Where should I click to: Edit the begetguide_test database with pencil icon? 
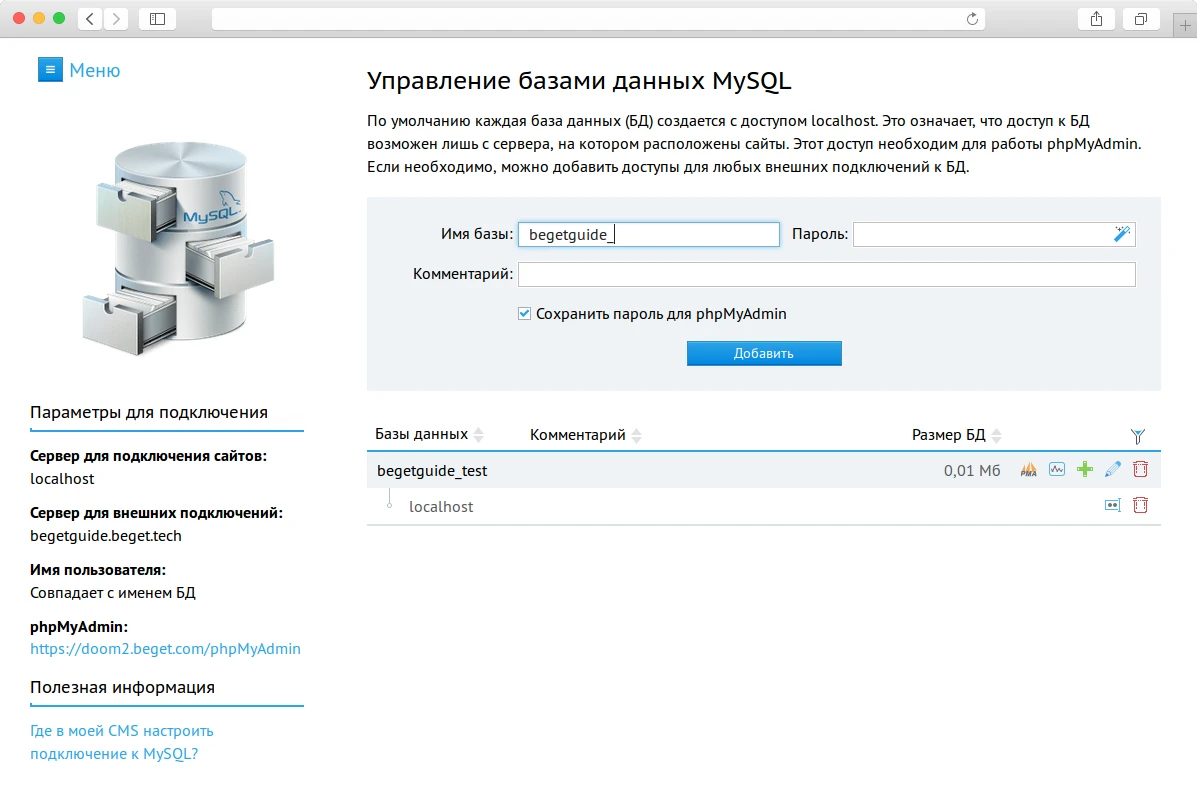pos(1113,468)
